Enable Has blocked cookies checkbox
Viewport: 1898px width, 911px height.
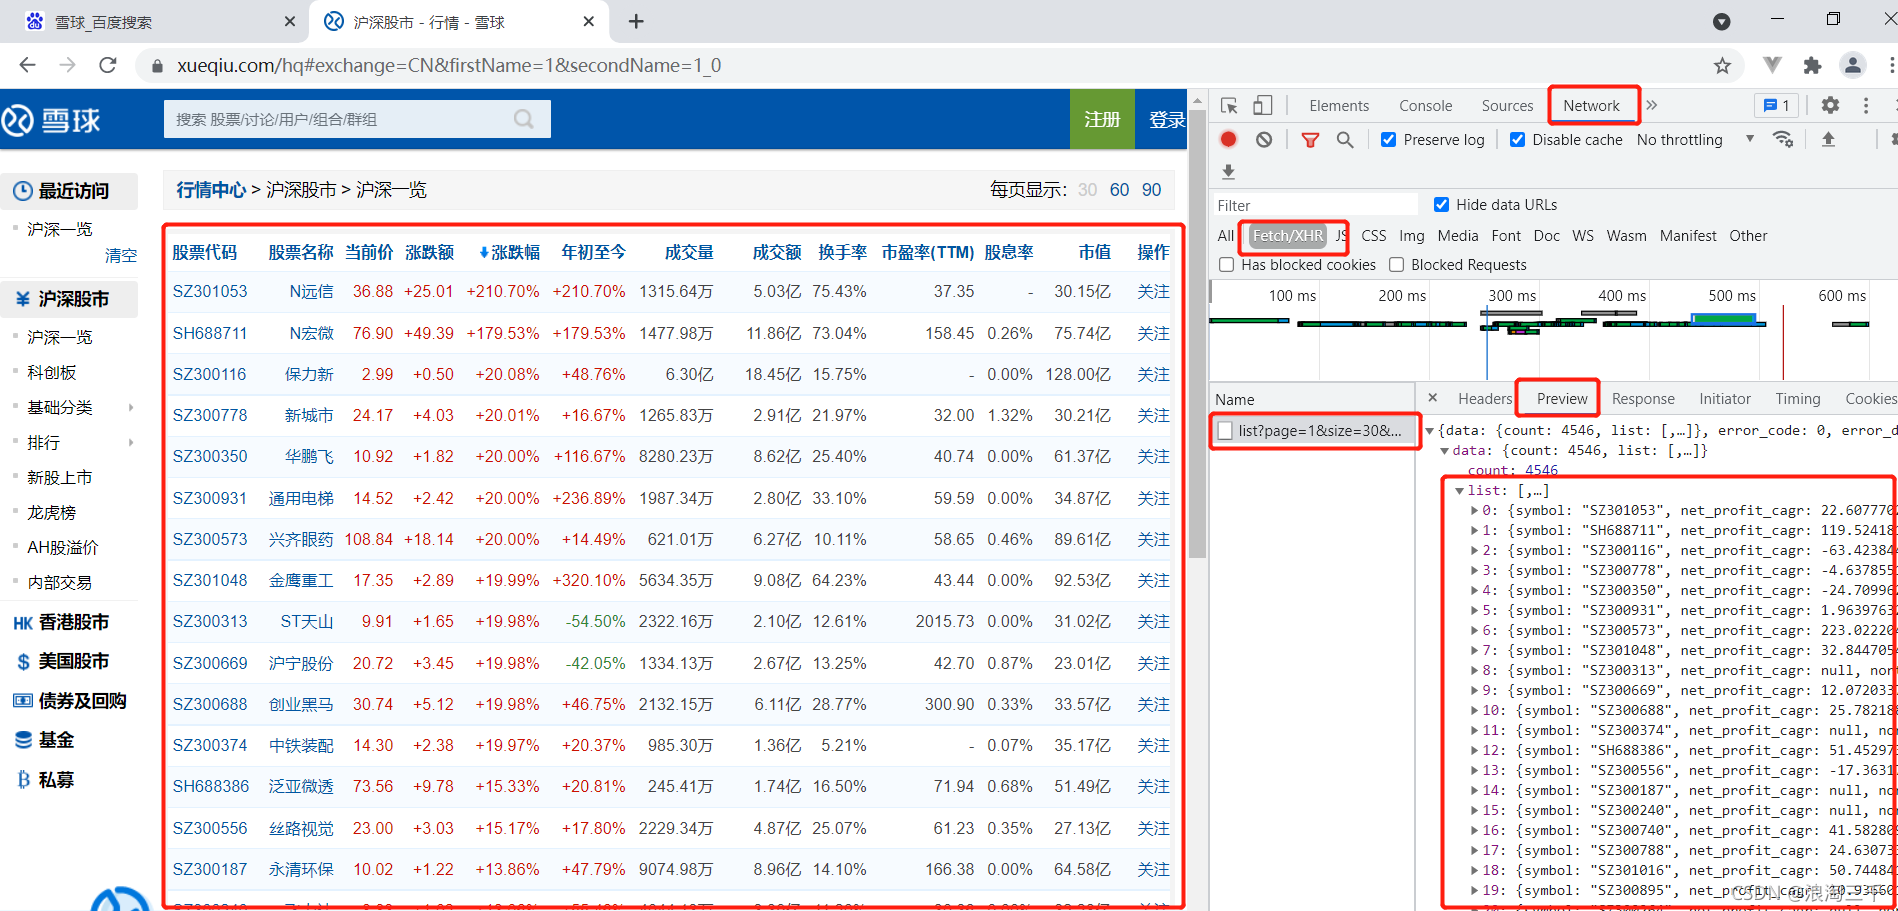(x=1226, y=265)
